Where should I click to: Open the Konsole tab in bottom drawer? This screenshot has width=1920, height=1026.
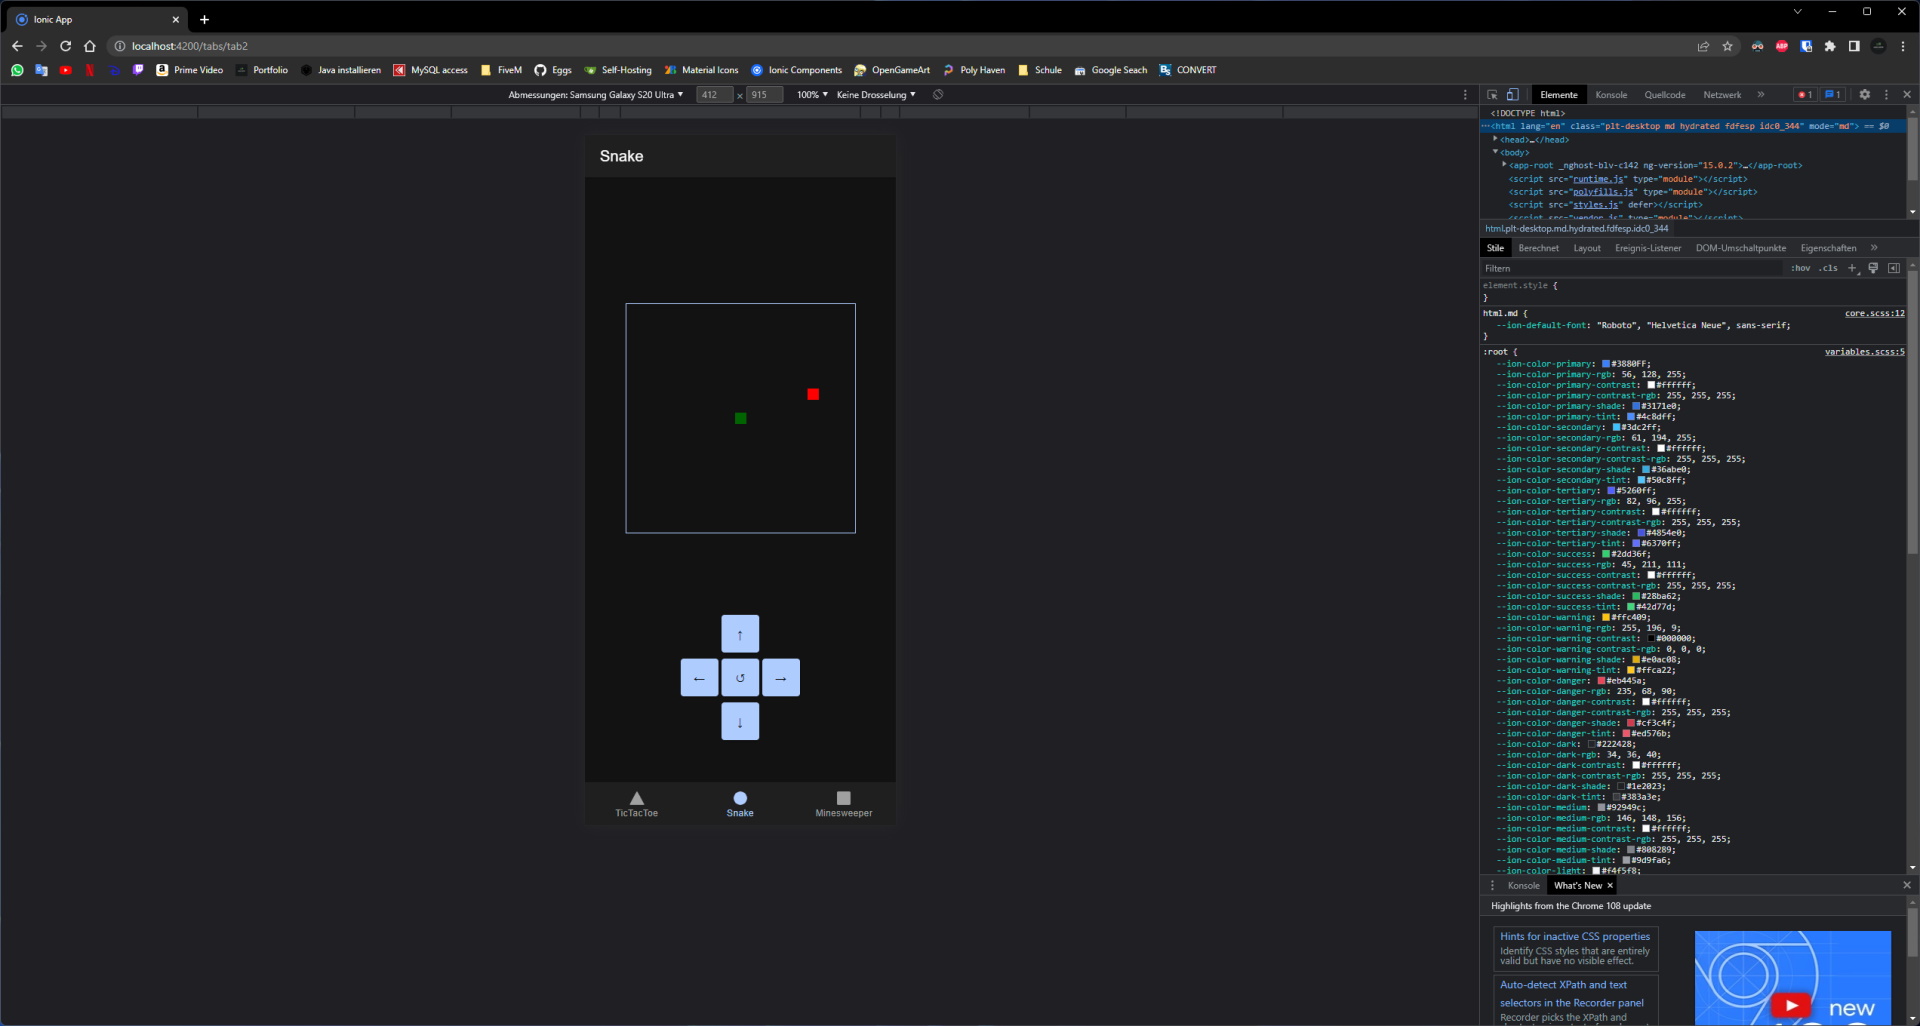1523,886
